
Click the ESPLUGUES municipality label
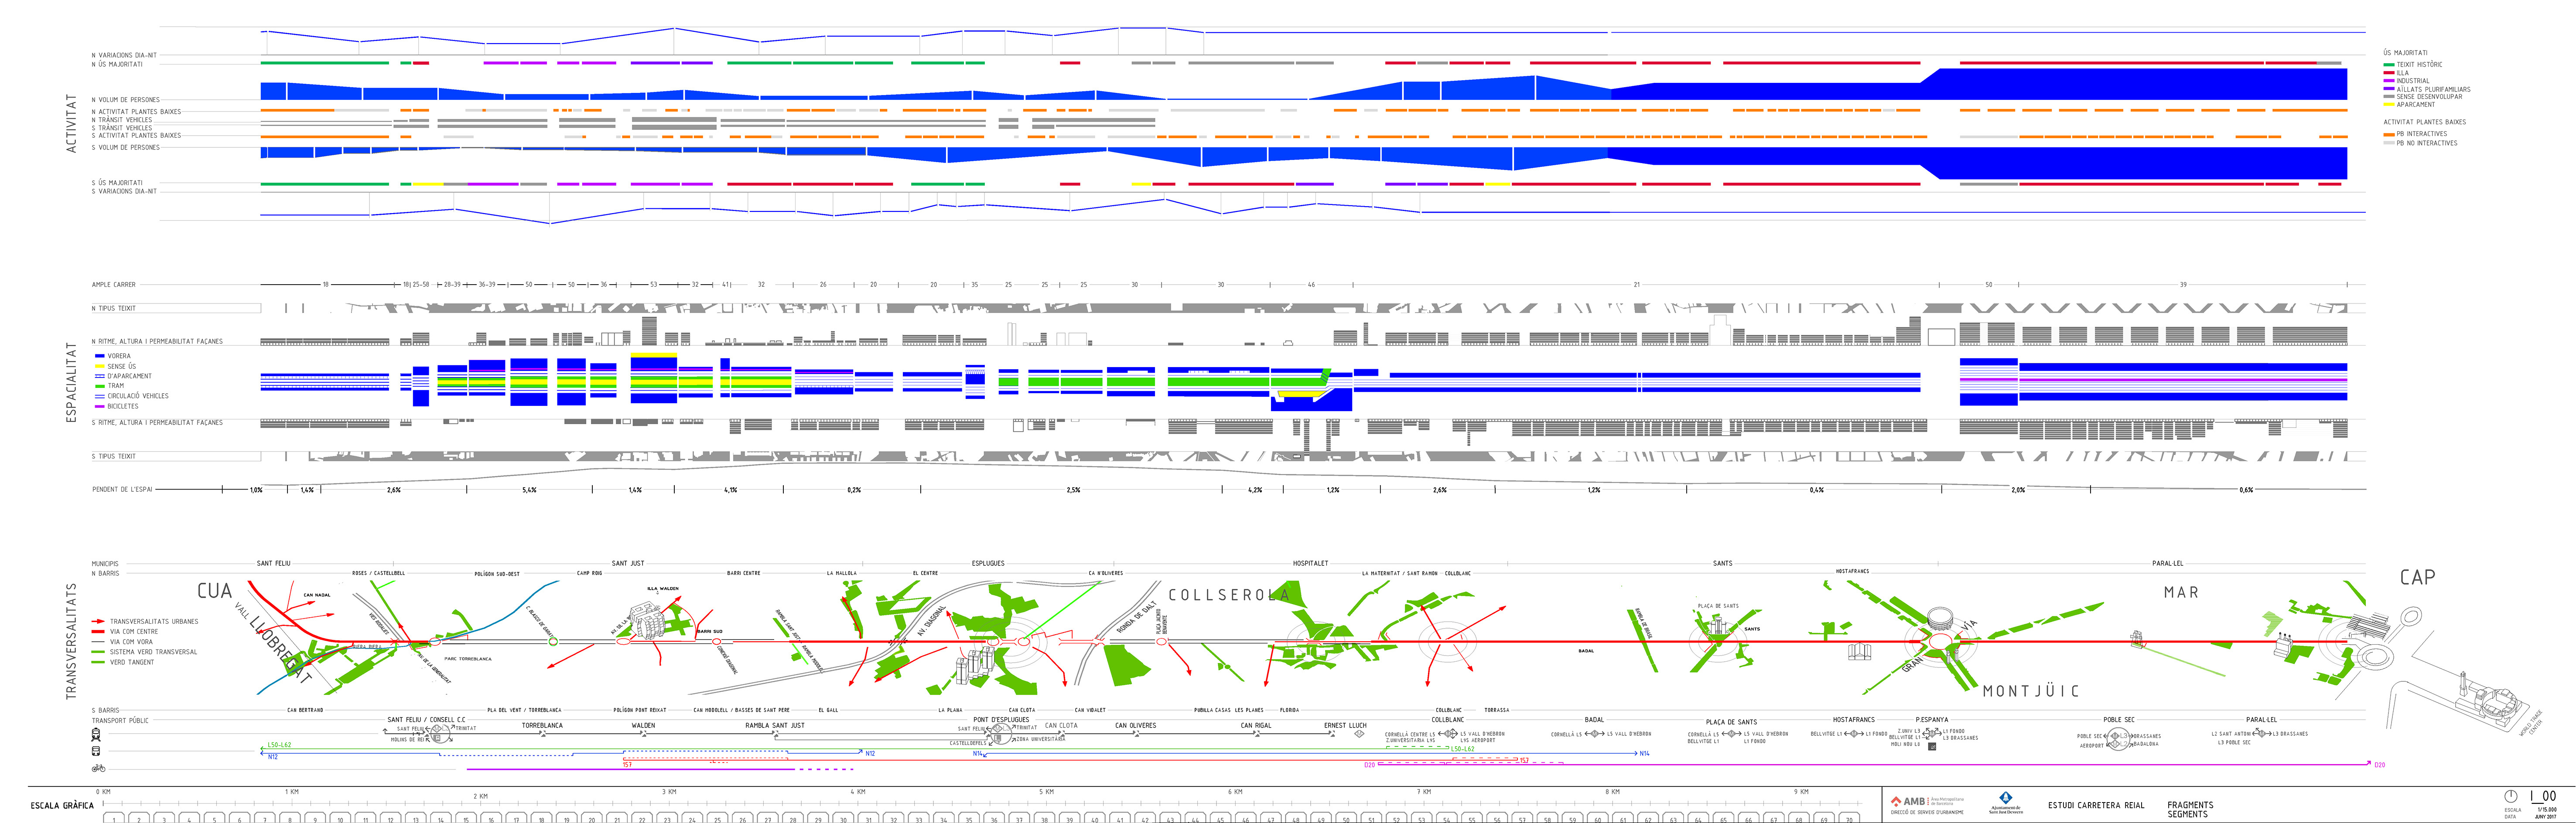(988, 563)
